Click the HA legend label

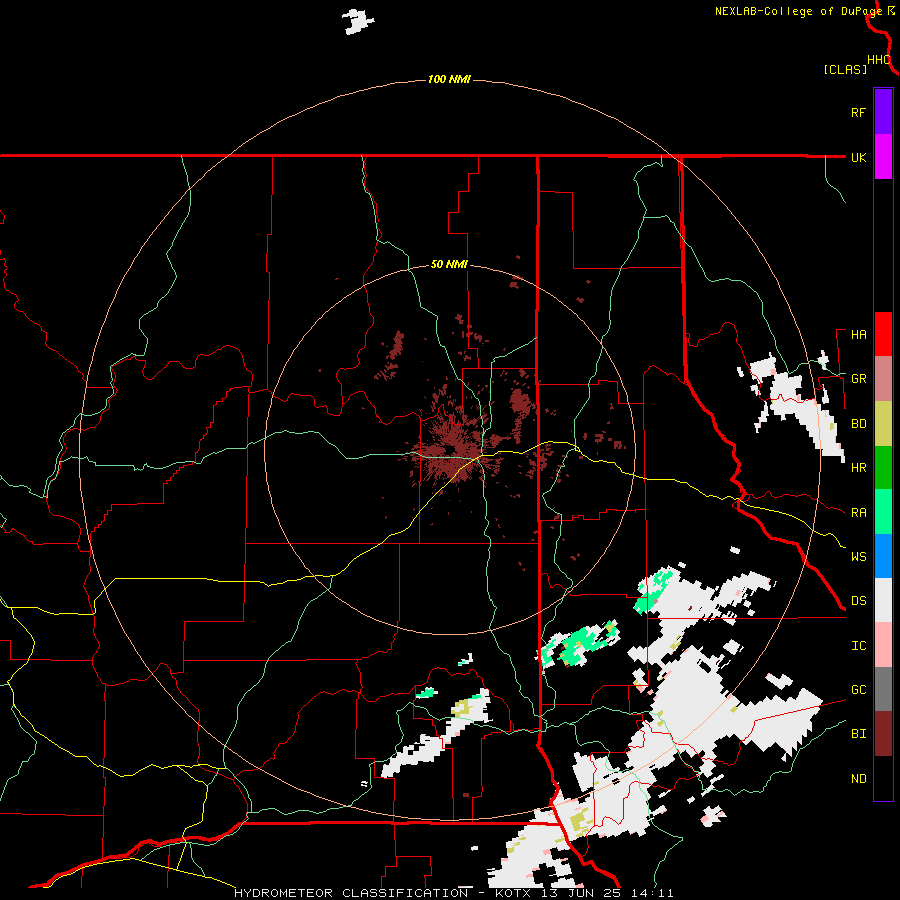tap(858, 335)
